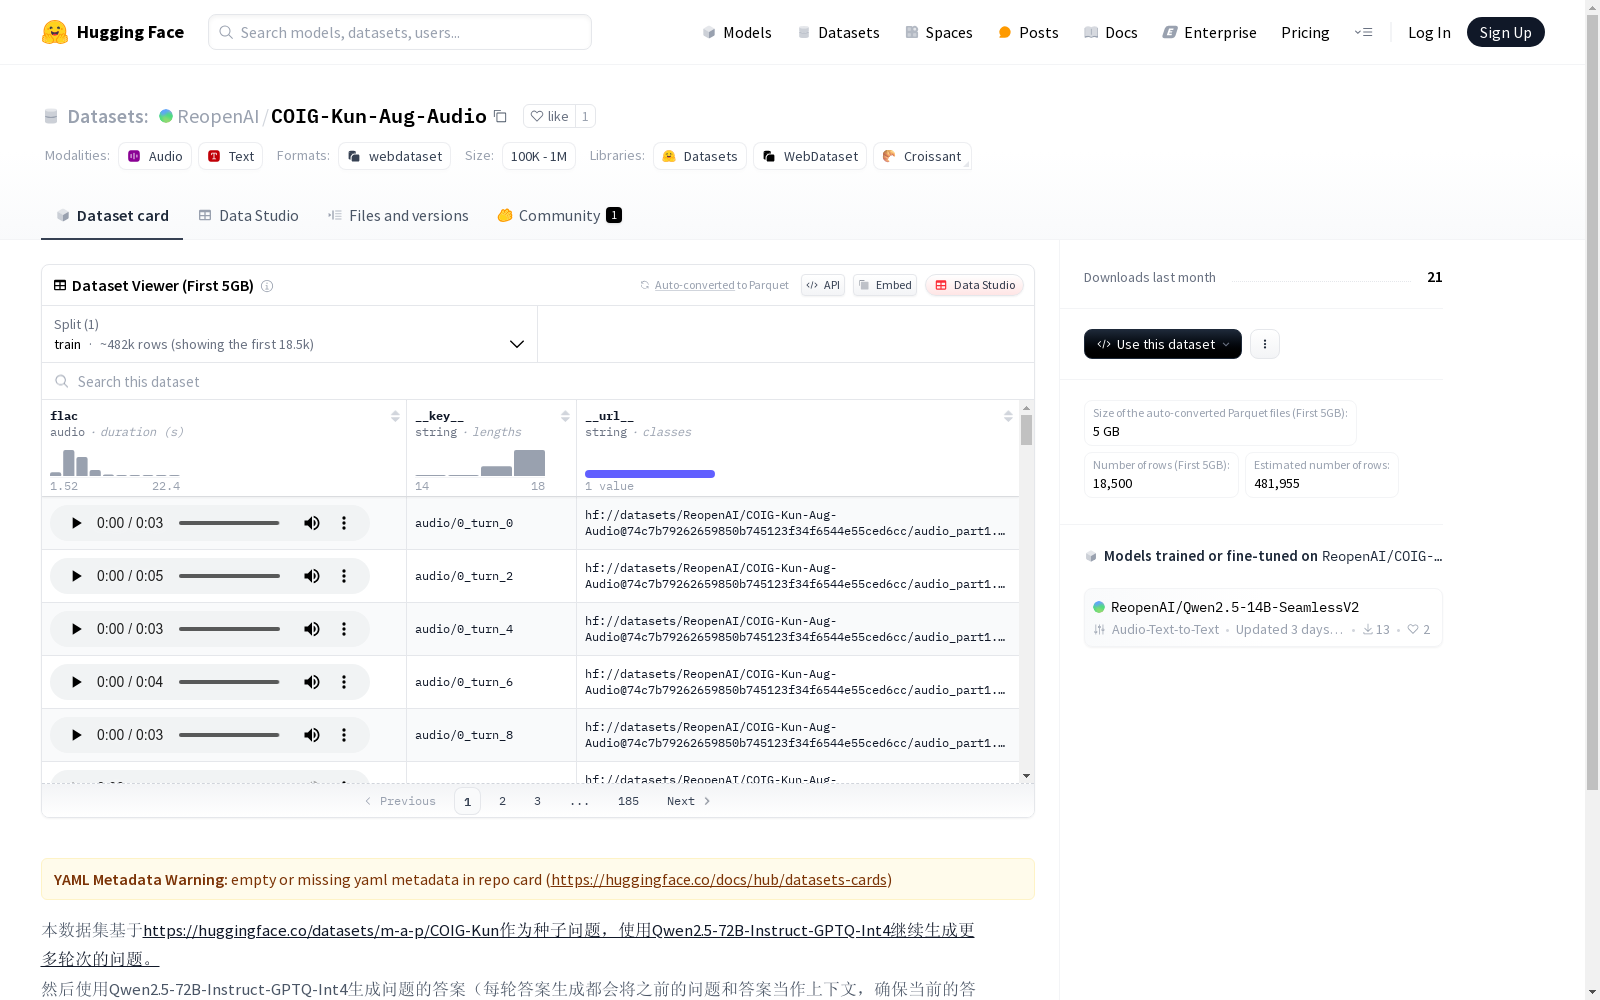The height and width of the screenshot is (1000, 1600).
Task: Select the Text modality tag
Action: point(231,156)
